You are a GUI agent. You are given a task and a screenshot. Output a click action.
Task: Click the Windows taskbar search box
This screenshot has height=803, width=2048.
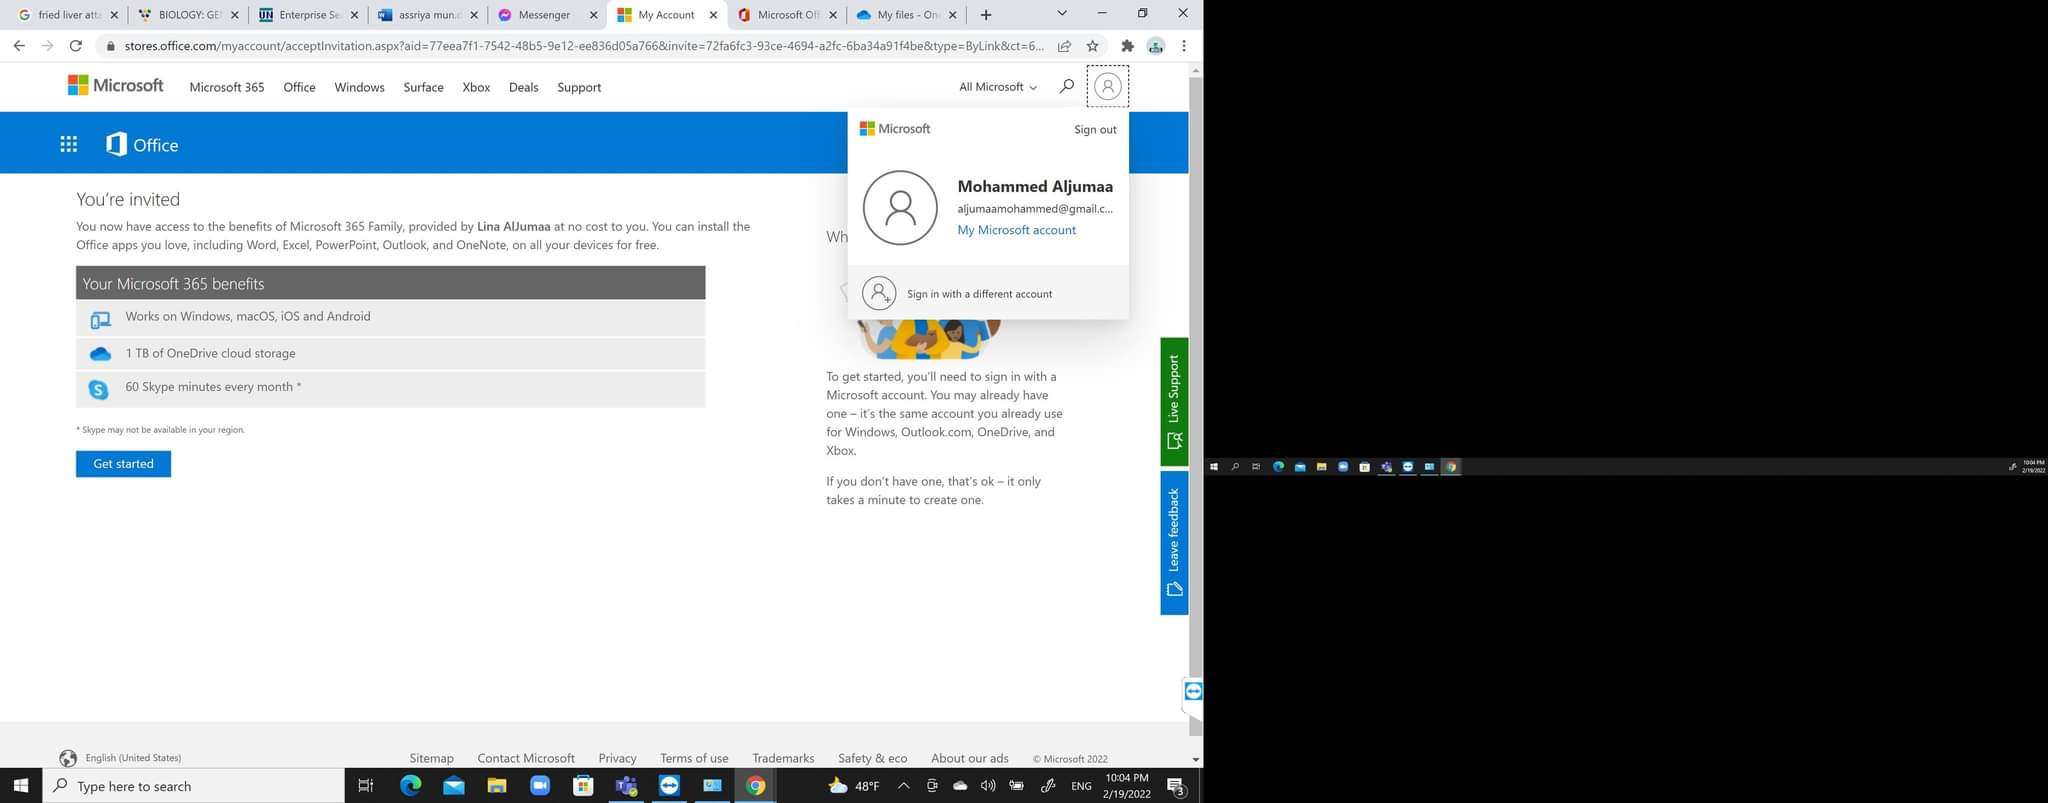coord(194,786)
